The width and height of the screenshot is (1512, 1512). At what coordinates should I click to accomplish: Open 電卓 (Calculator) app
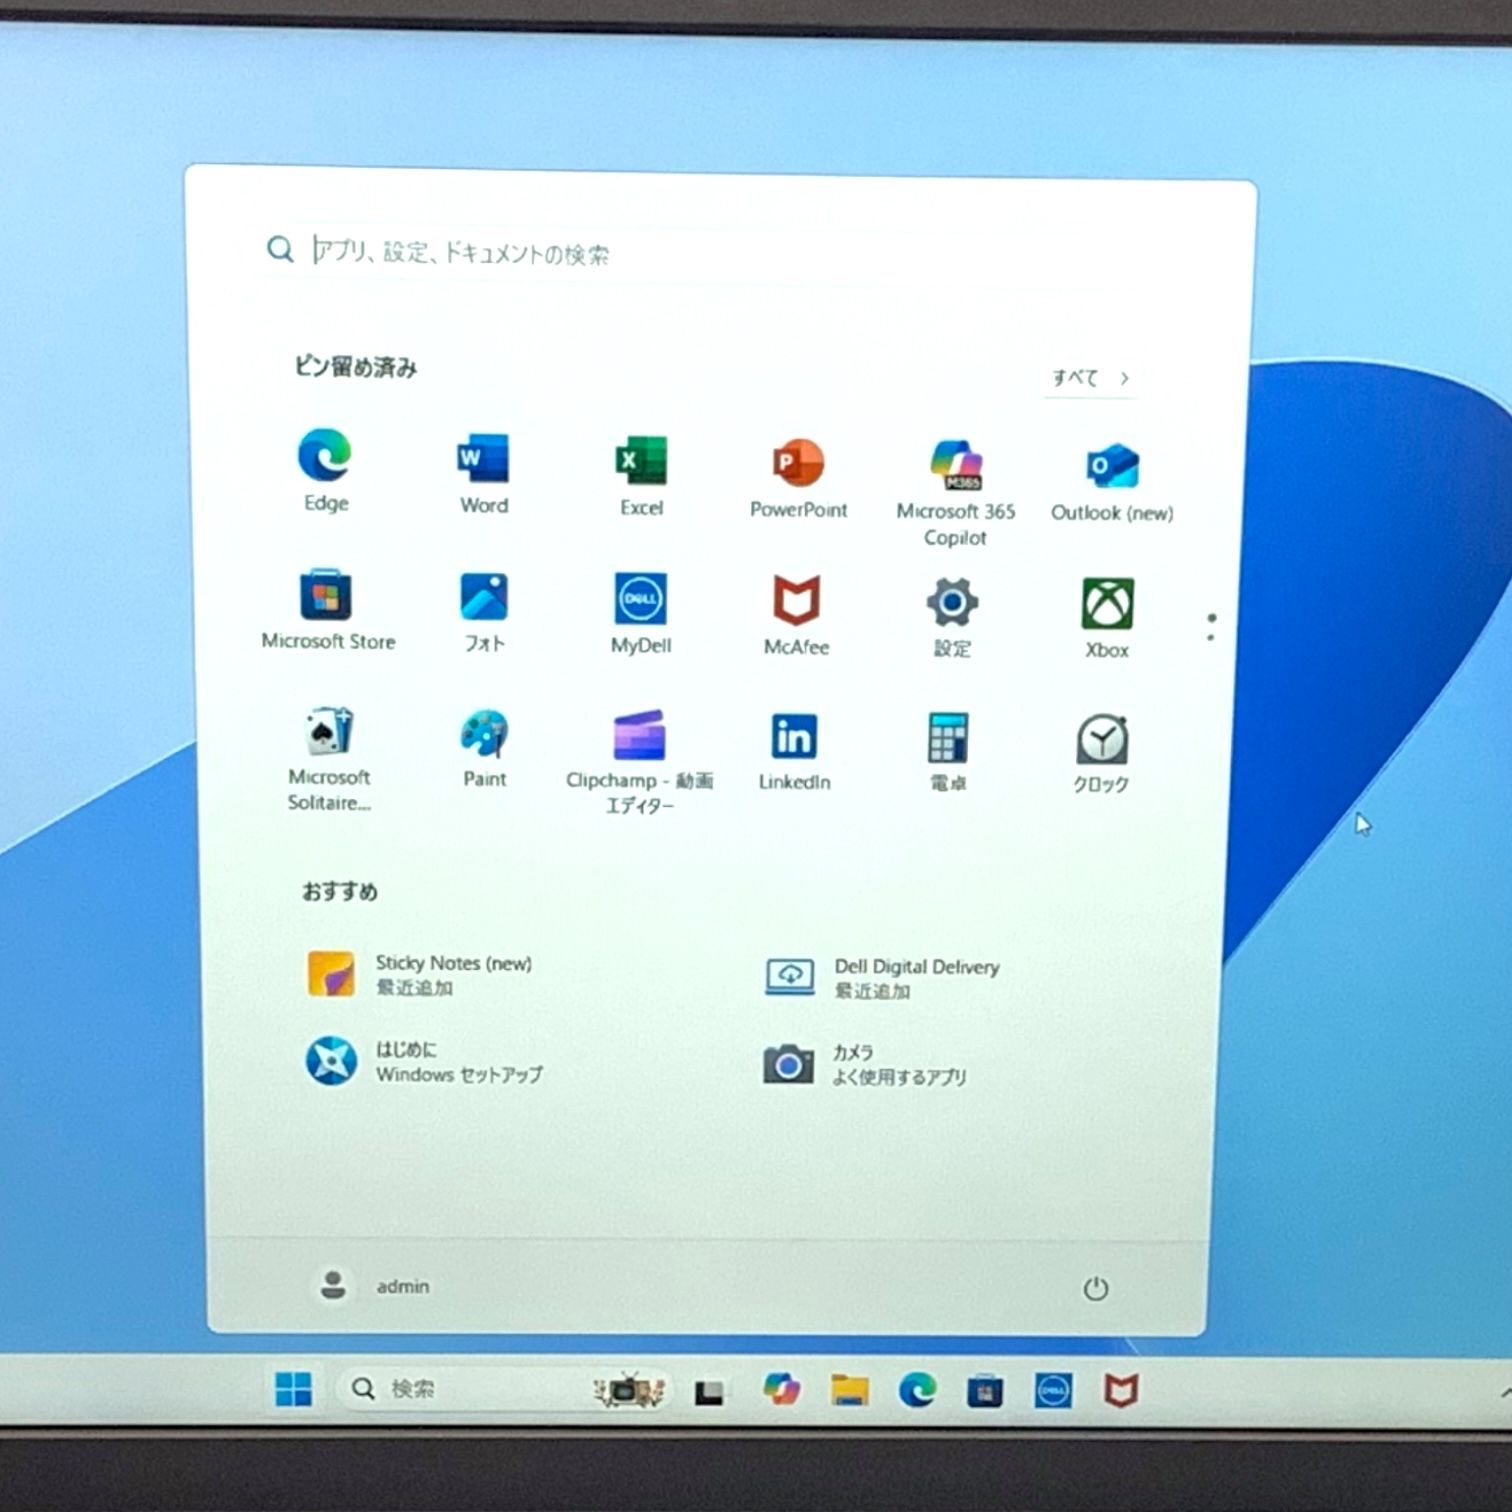(x=948, y=752)
